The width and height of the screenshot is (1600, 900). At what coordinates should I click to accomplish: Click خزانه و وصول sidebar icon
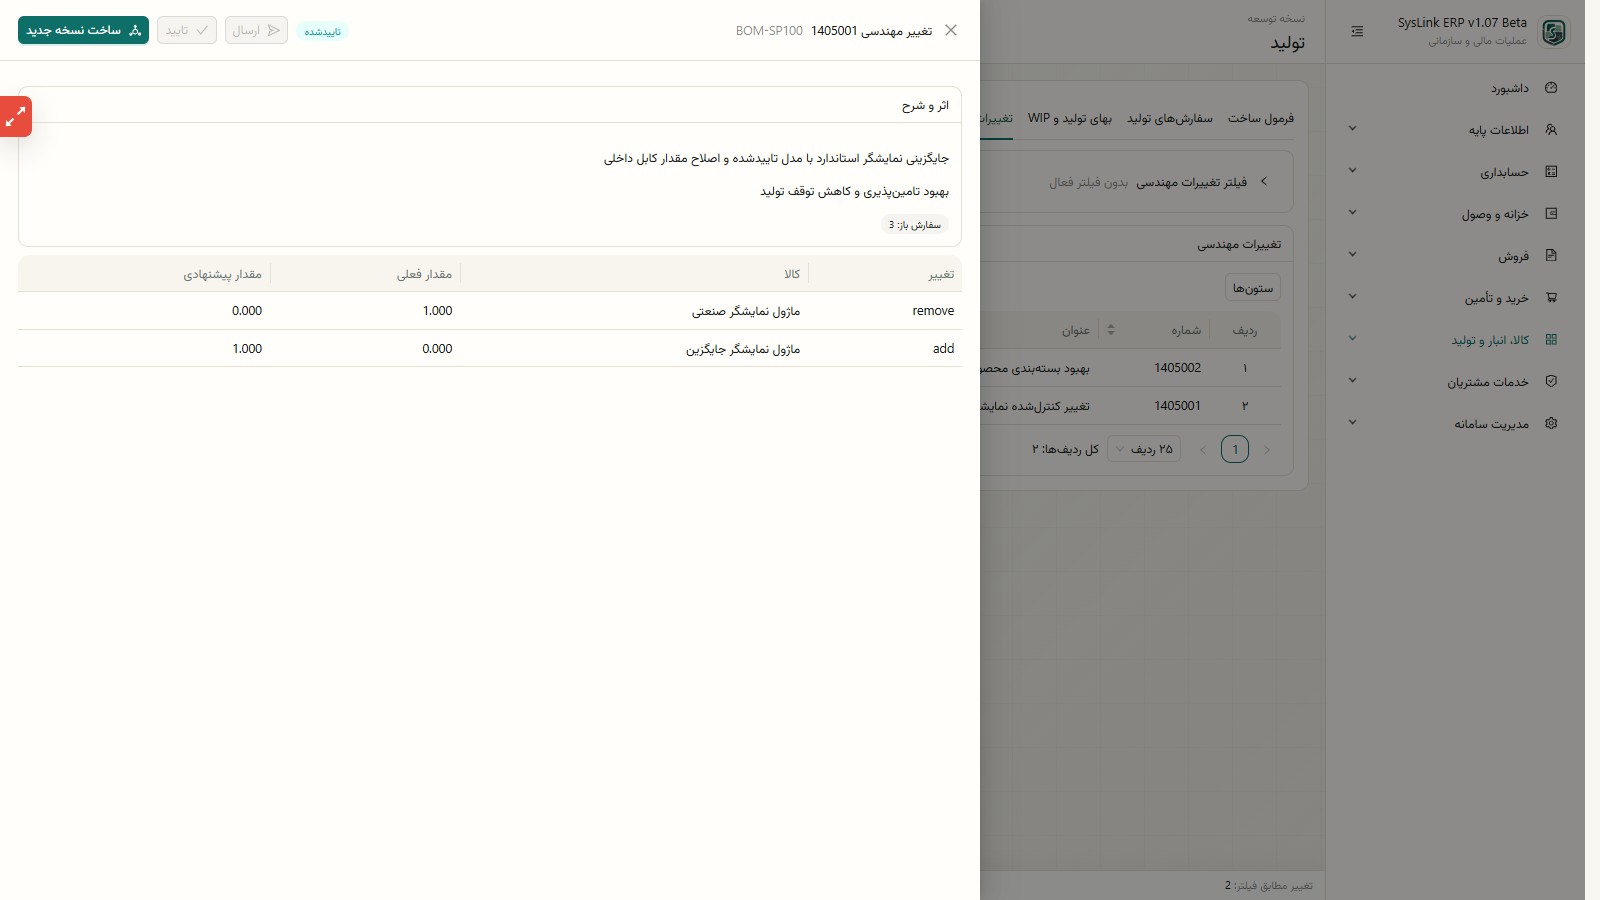click(1551, 214)
